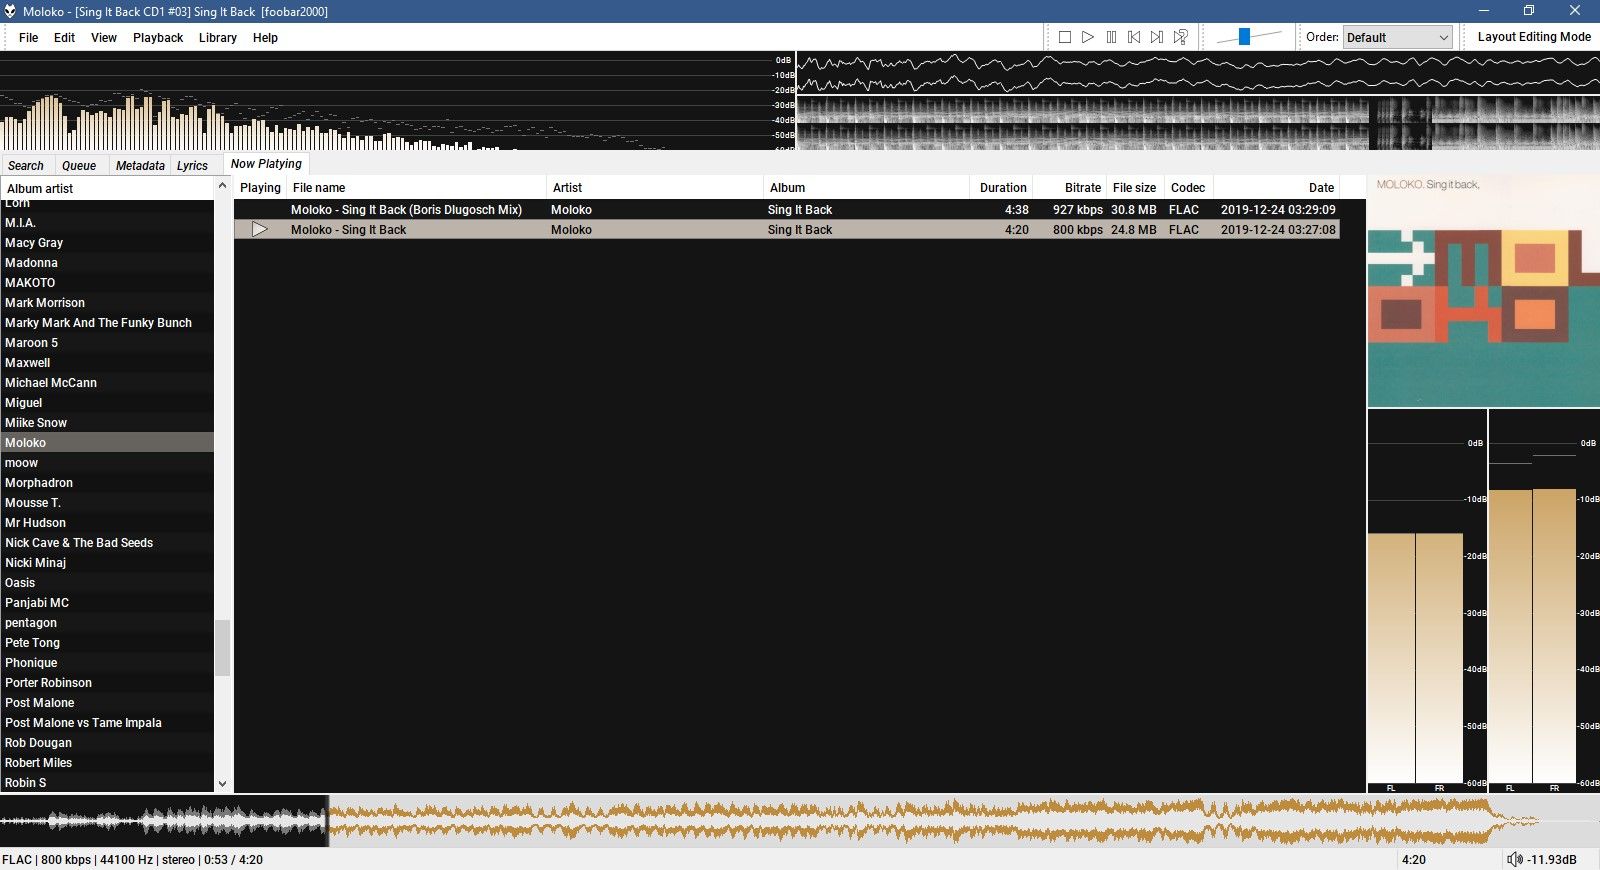The height and width of the screenshot is (870, 1600).
Task: Click the speaker icon in status bar
Action: coord(1514,859)
